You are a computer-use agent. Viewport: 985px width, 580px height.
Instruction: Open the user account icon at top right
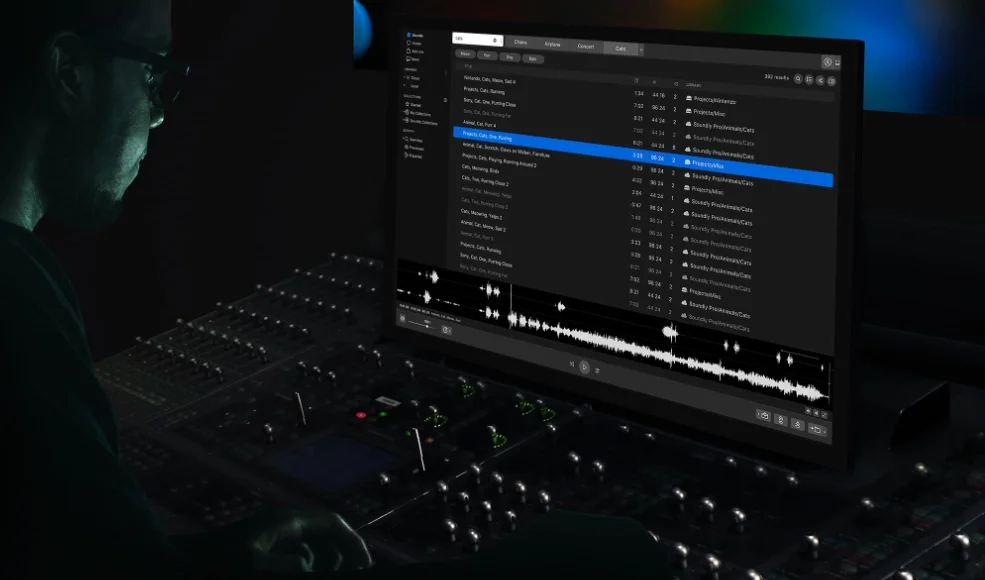pyautogui.click(x=827, y=62)
